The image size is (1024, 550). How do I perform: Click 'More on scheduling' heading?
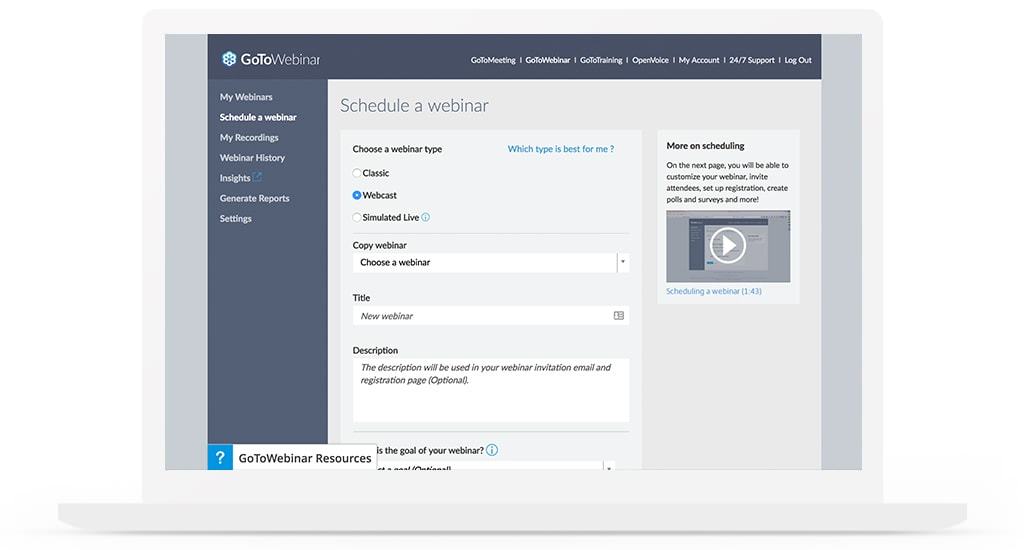tap(705, 146)
